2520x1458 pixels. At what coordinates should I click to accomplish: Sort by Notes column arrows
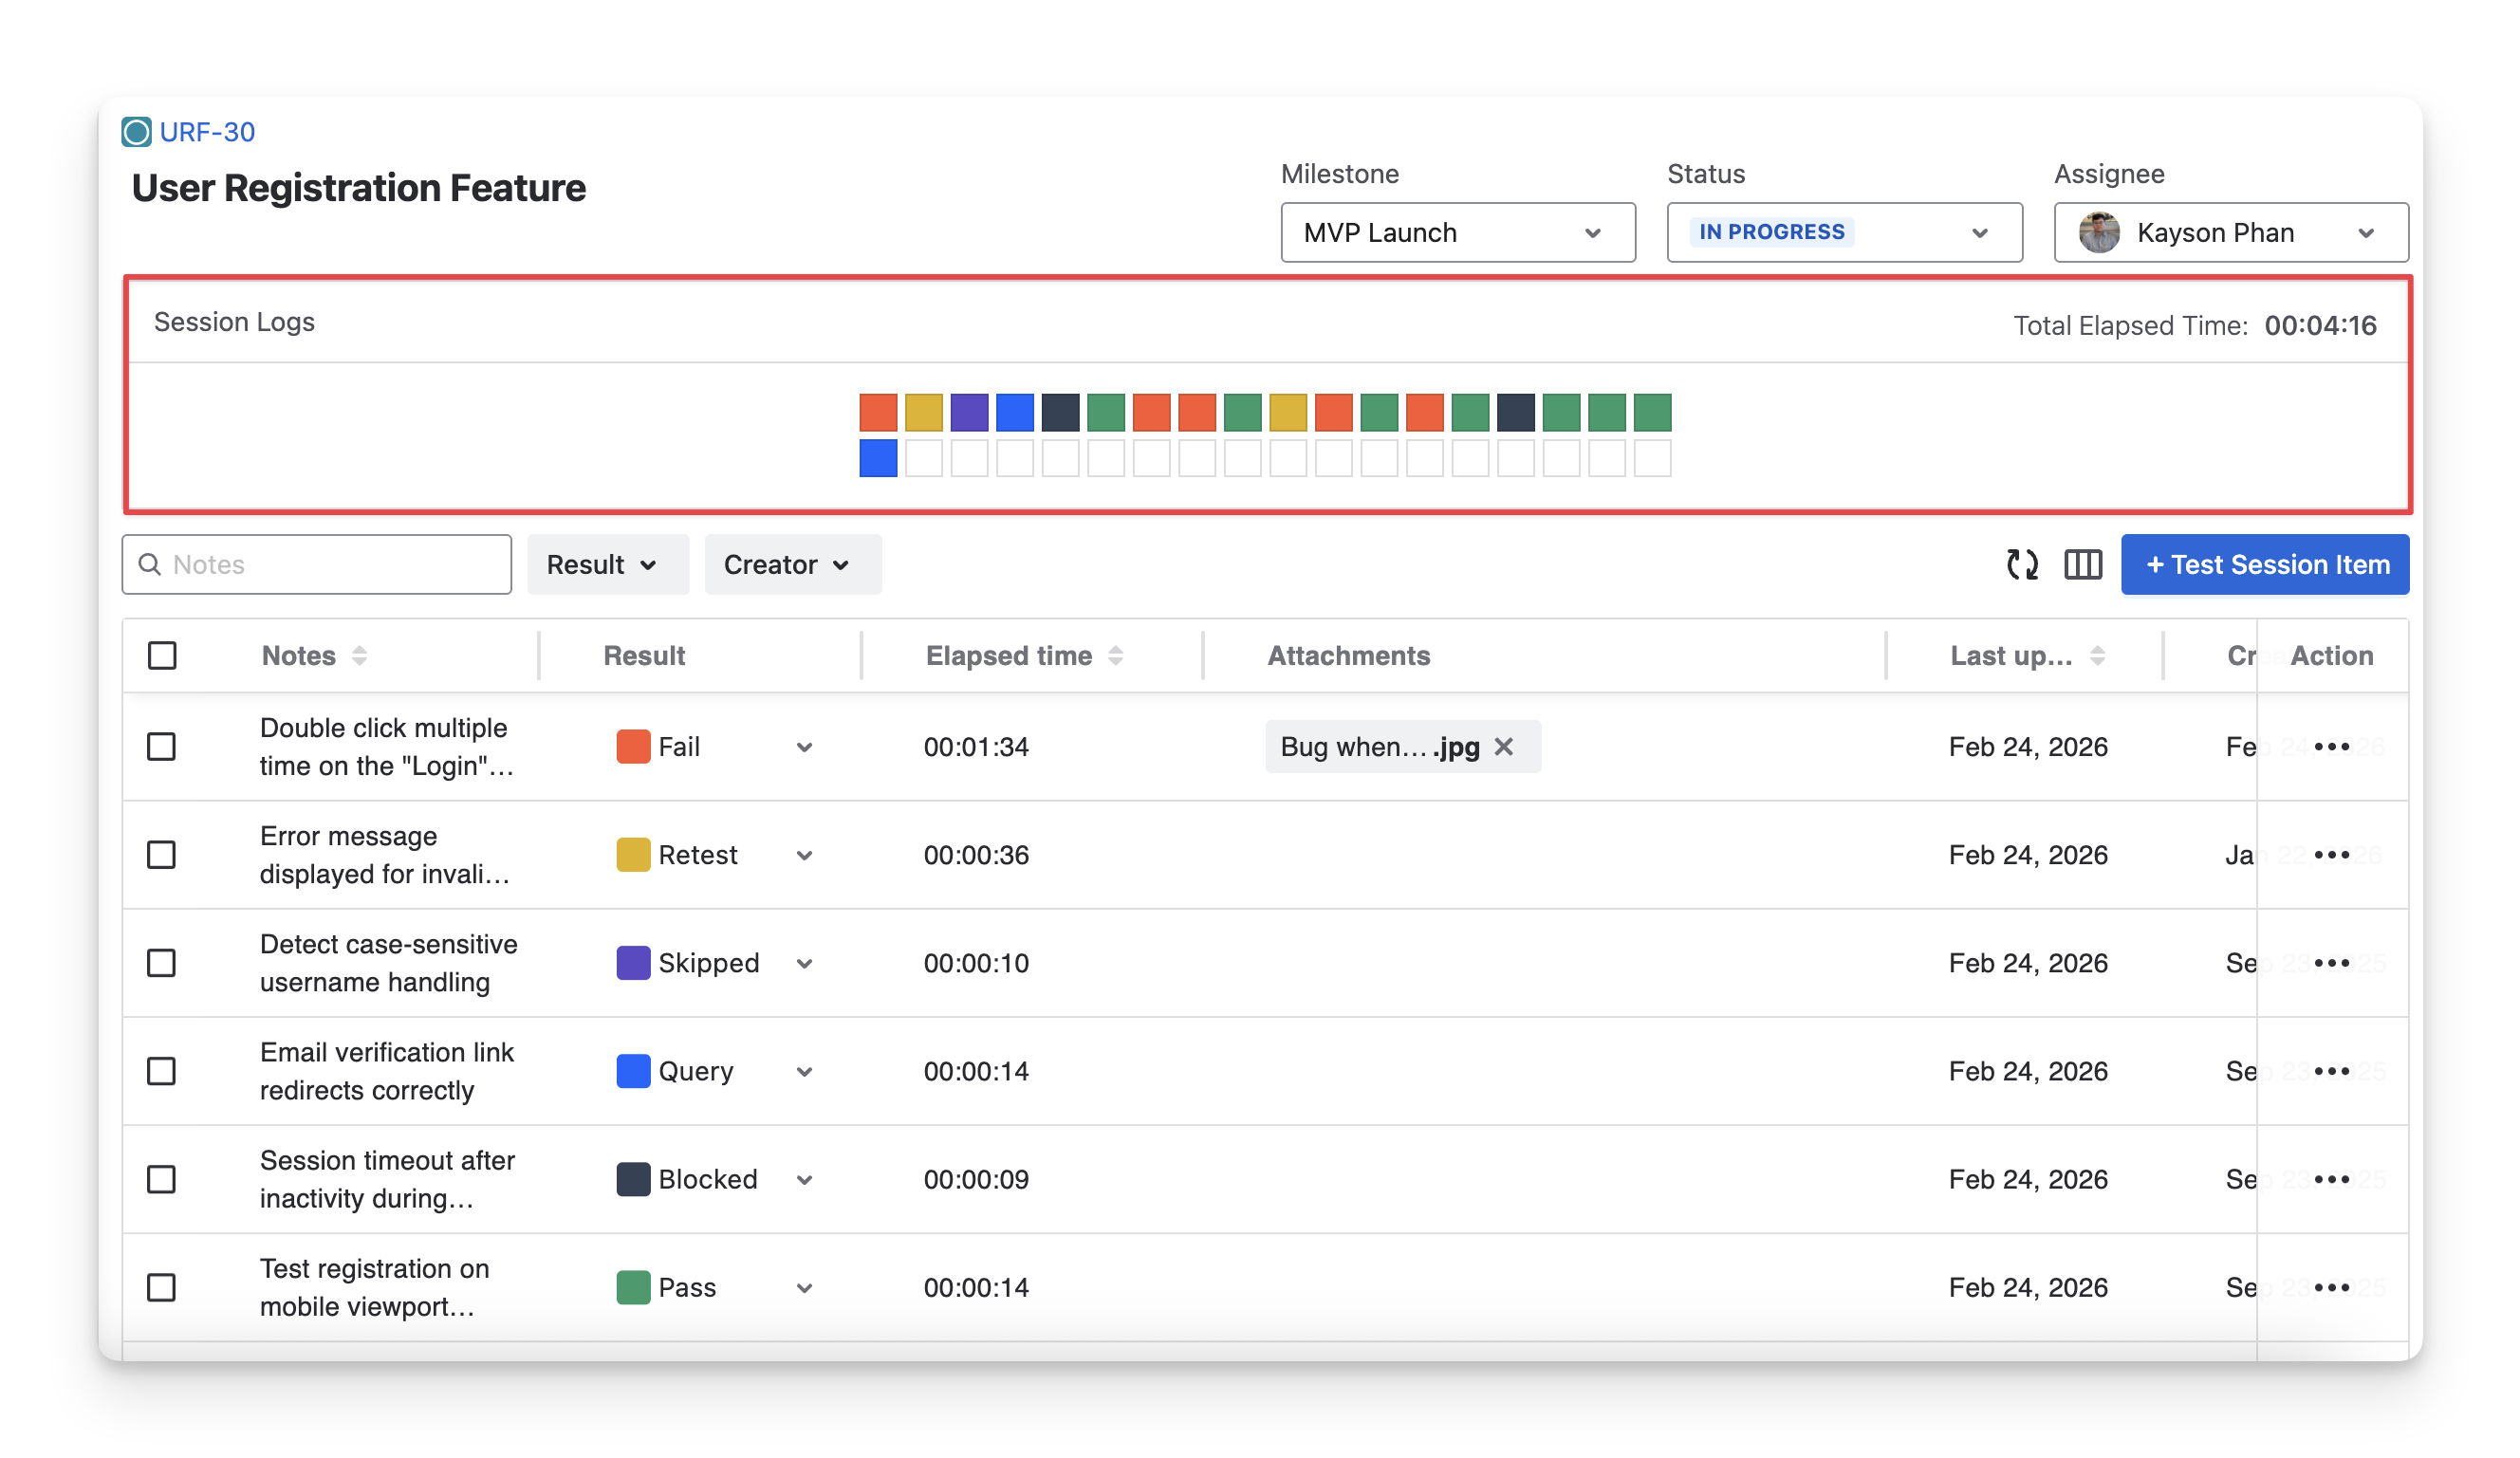pyautogui.click(x=359, y=656)
